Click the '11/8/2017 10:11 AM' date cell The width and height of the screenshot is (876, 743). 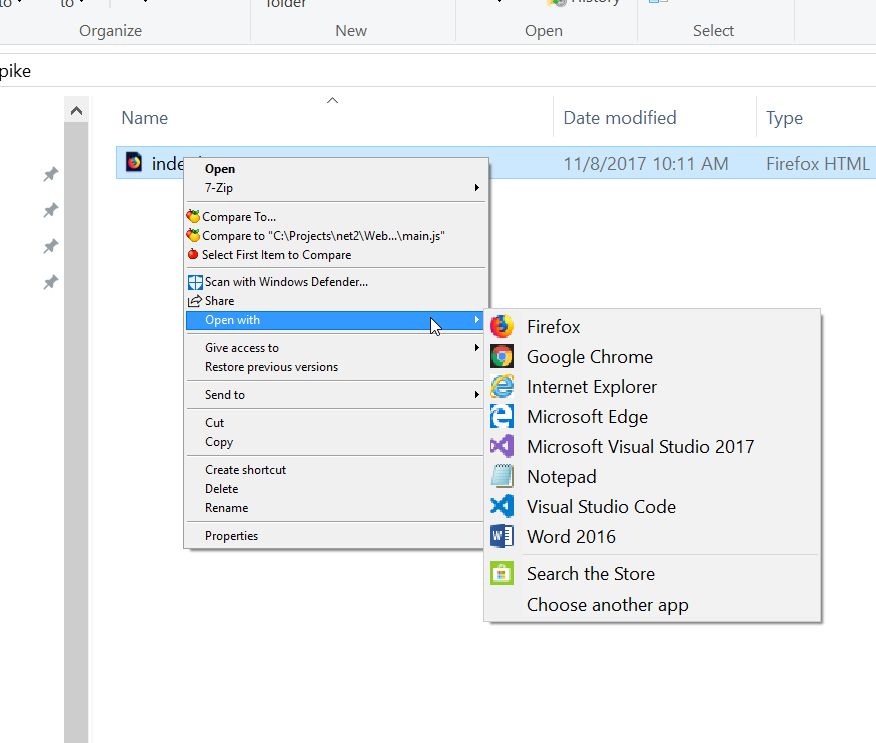646,164
